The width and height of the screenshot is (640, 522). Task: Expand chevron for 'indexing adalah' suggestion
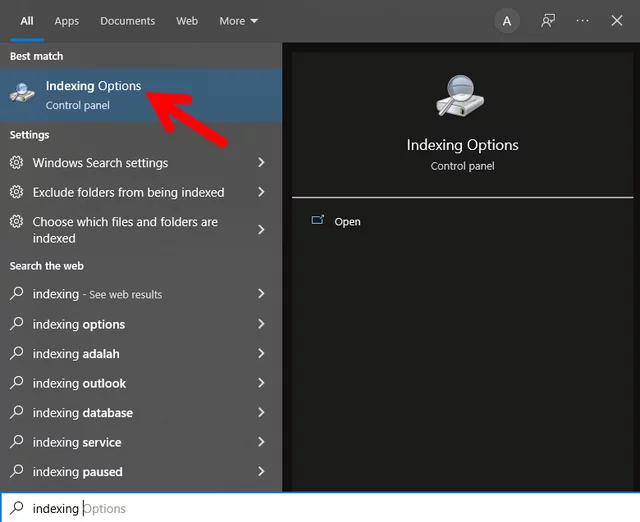tap(261, 353)
